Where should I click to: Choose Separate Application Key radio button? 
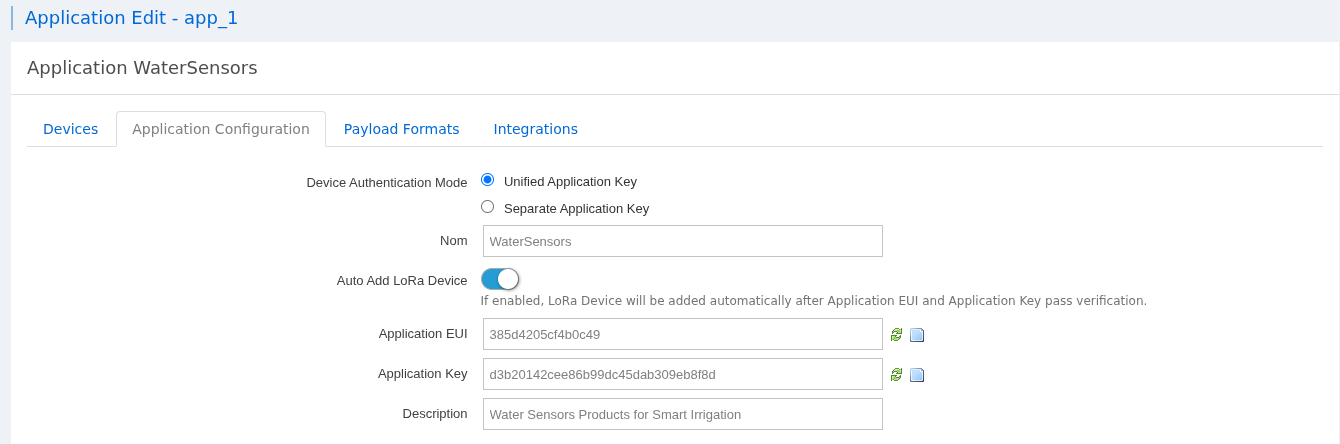coord(488,207)
